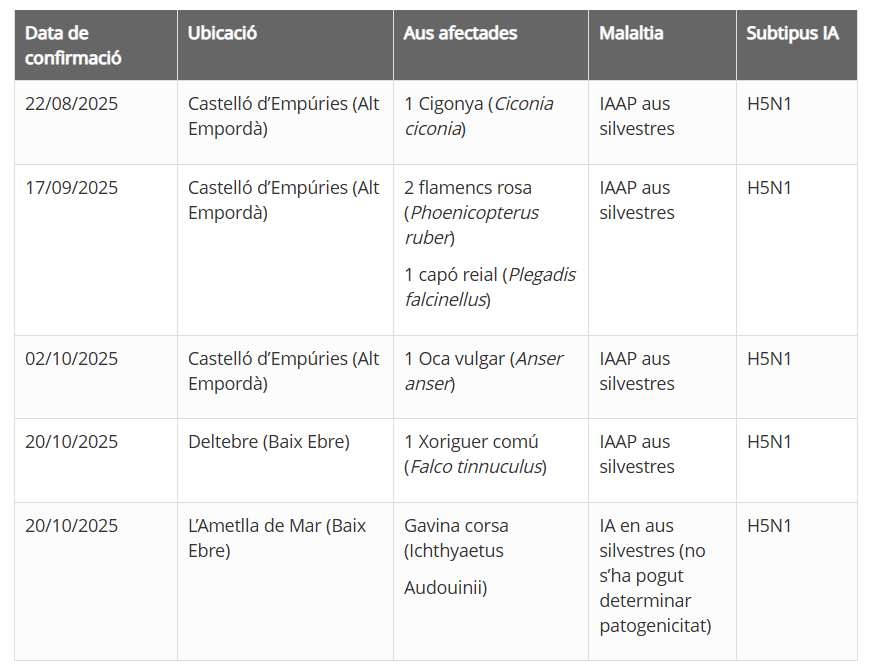Select the 02/10/2025 date cell
871x667 pixels.
pyautogui.click(x=71, y=359)
